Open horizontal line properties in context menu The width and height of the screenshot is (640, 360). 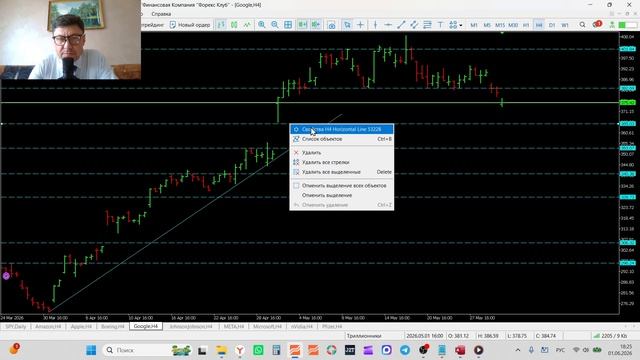coord(342,129)
